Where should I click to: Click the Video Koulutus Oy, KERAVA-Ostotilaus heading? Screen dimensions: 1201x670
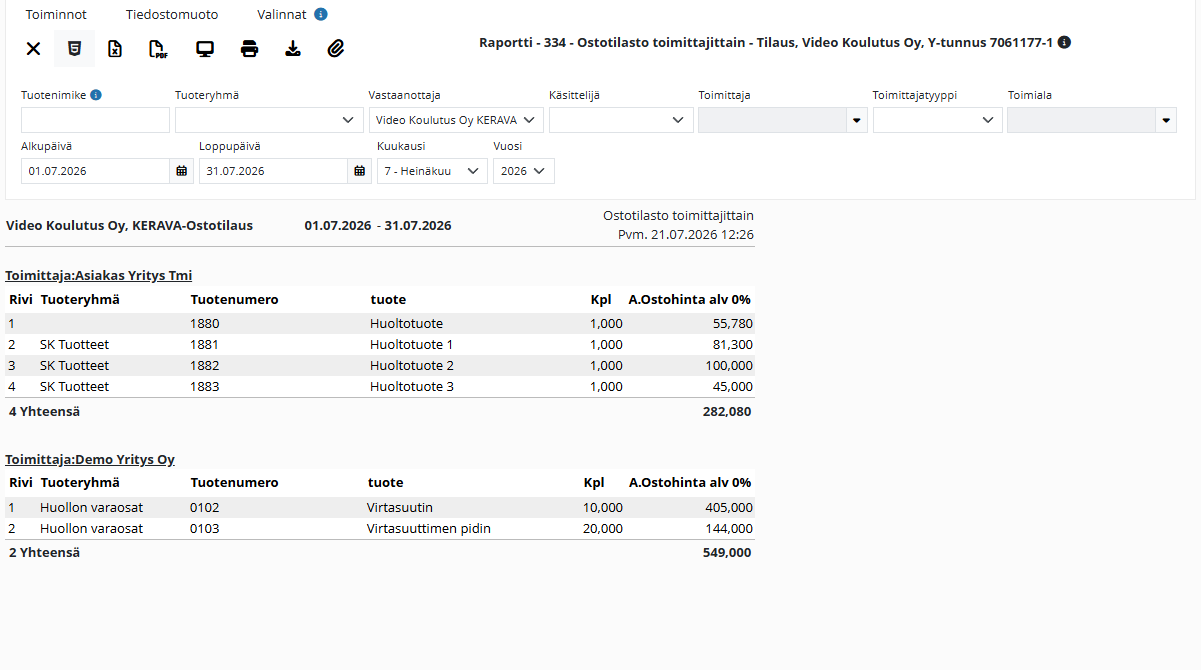coord(130,226)
